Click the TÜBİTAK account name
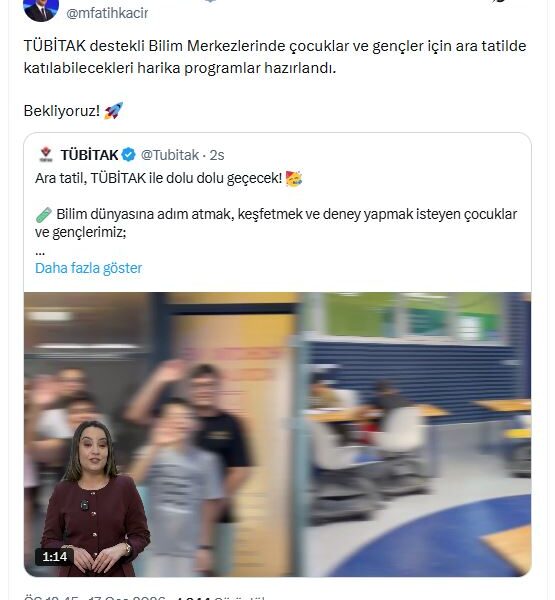The width and height of the screenshot is (555, 600). [x=89, y=155]
